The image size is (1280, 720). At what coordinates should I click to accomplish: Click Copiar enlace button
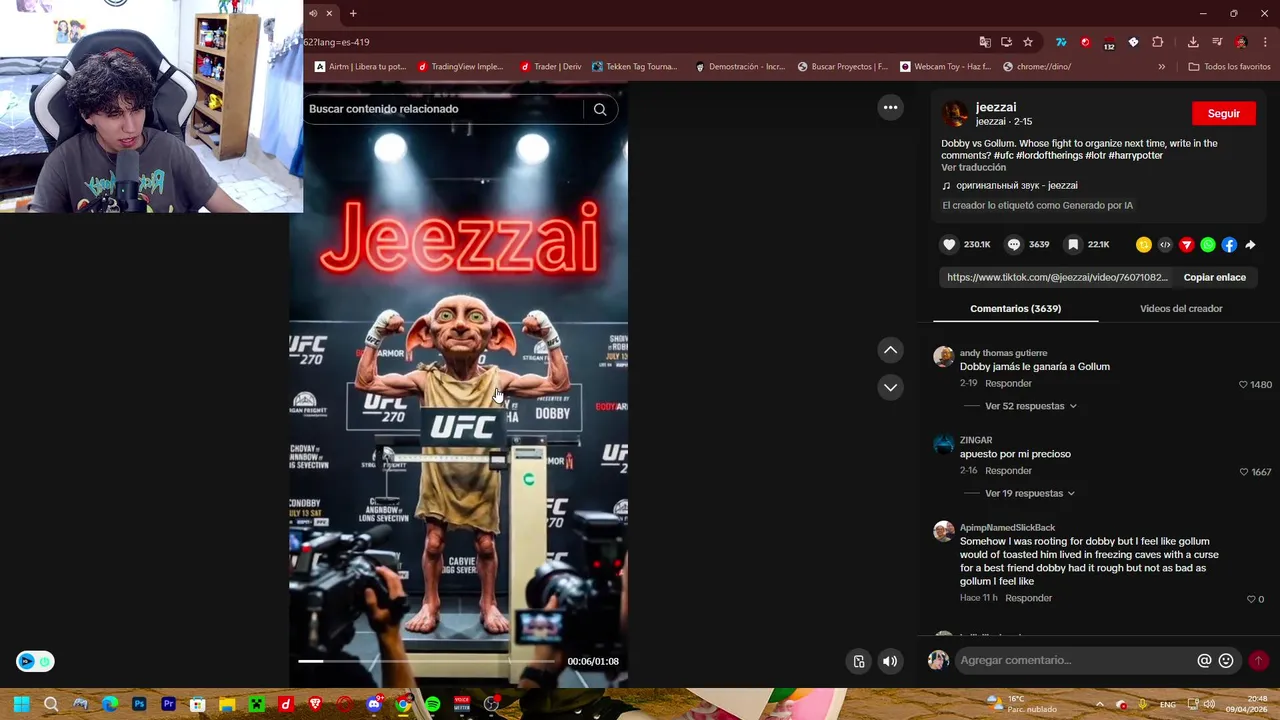click(1214, 277)
